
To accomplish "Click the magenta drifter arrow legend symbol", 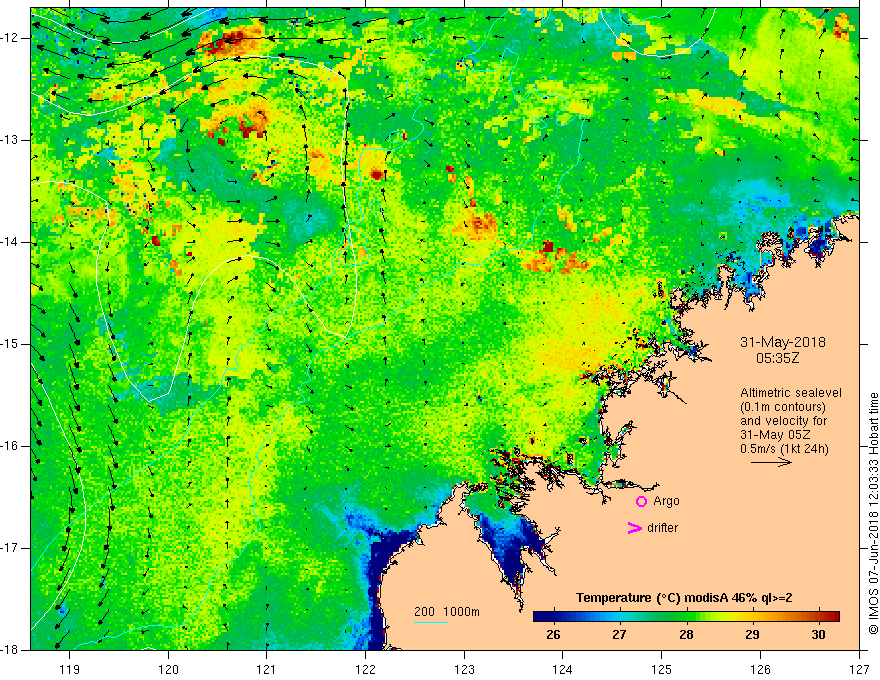I will [635, 528].
